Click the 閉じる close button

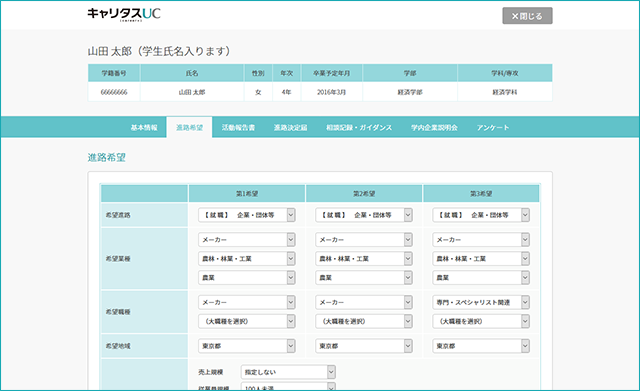pos(527,16)
